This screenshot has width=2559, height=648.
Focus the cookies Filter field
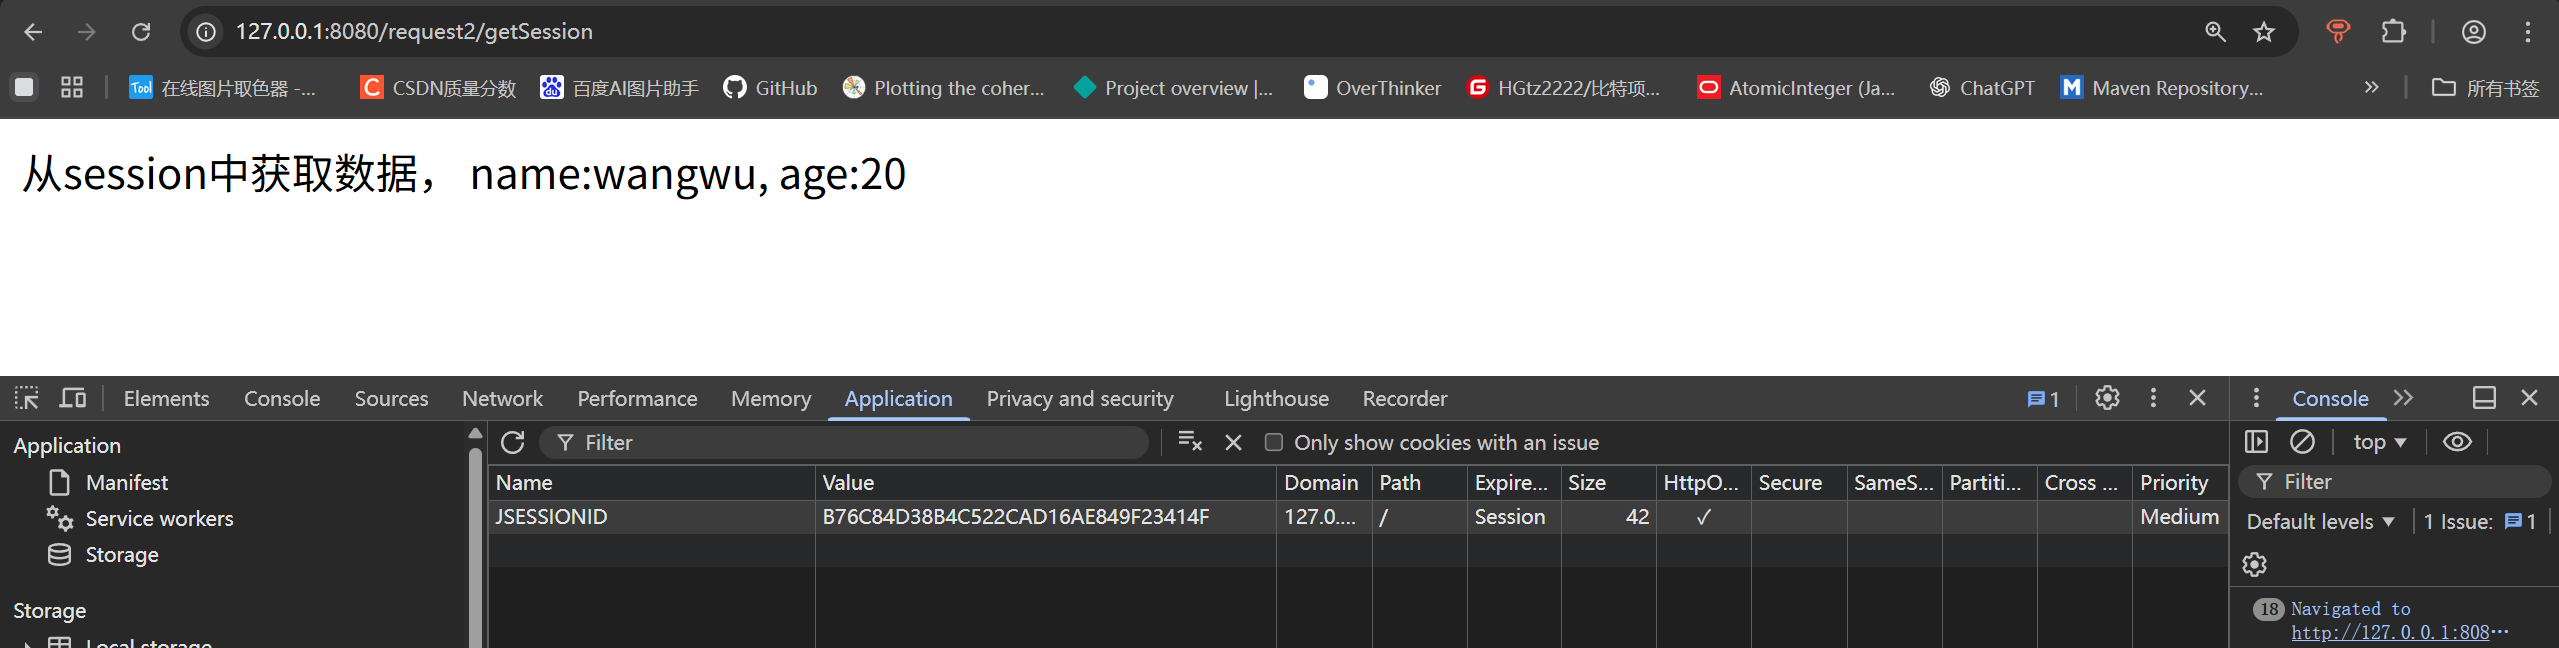point(844,442)
